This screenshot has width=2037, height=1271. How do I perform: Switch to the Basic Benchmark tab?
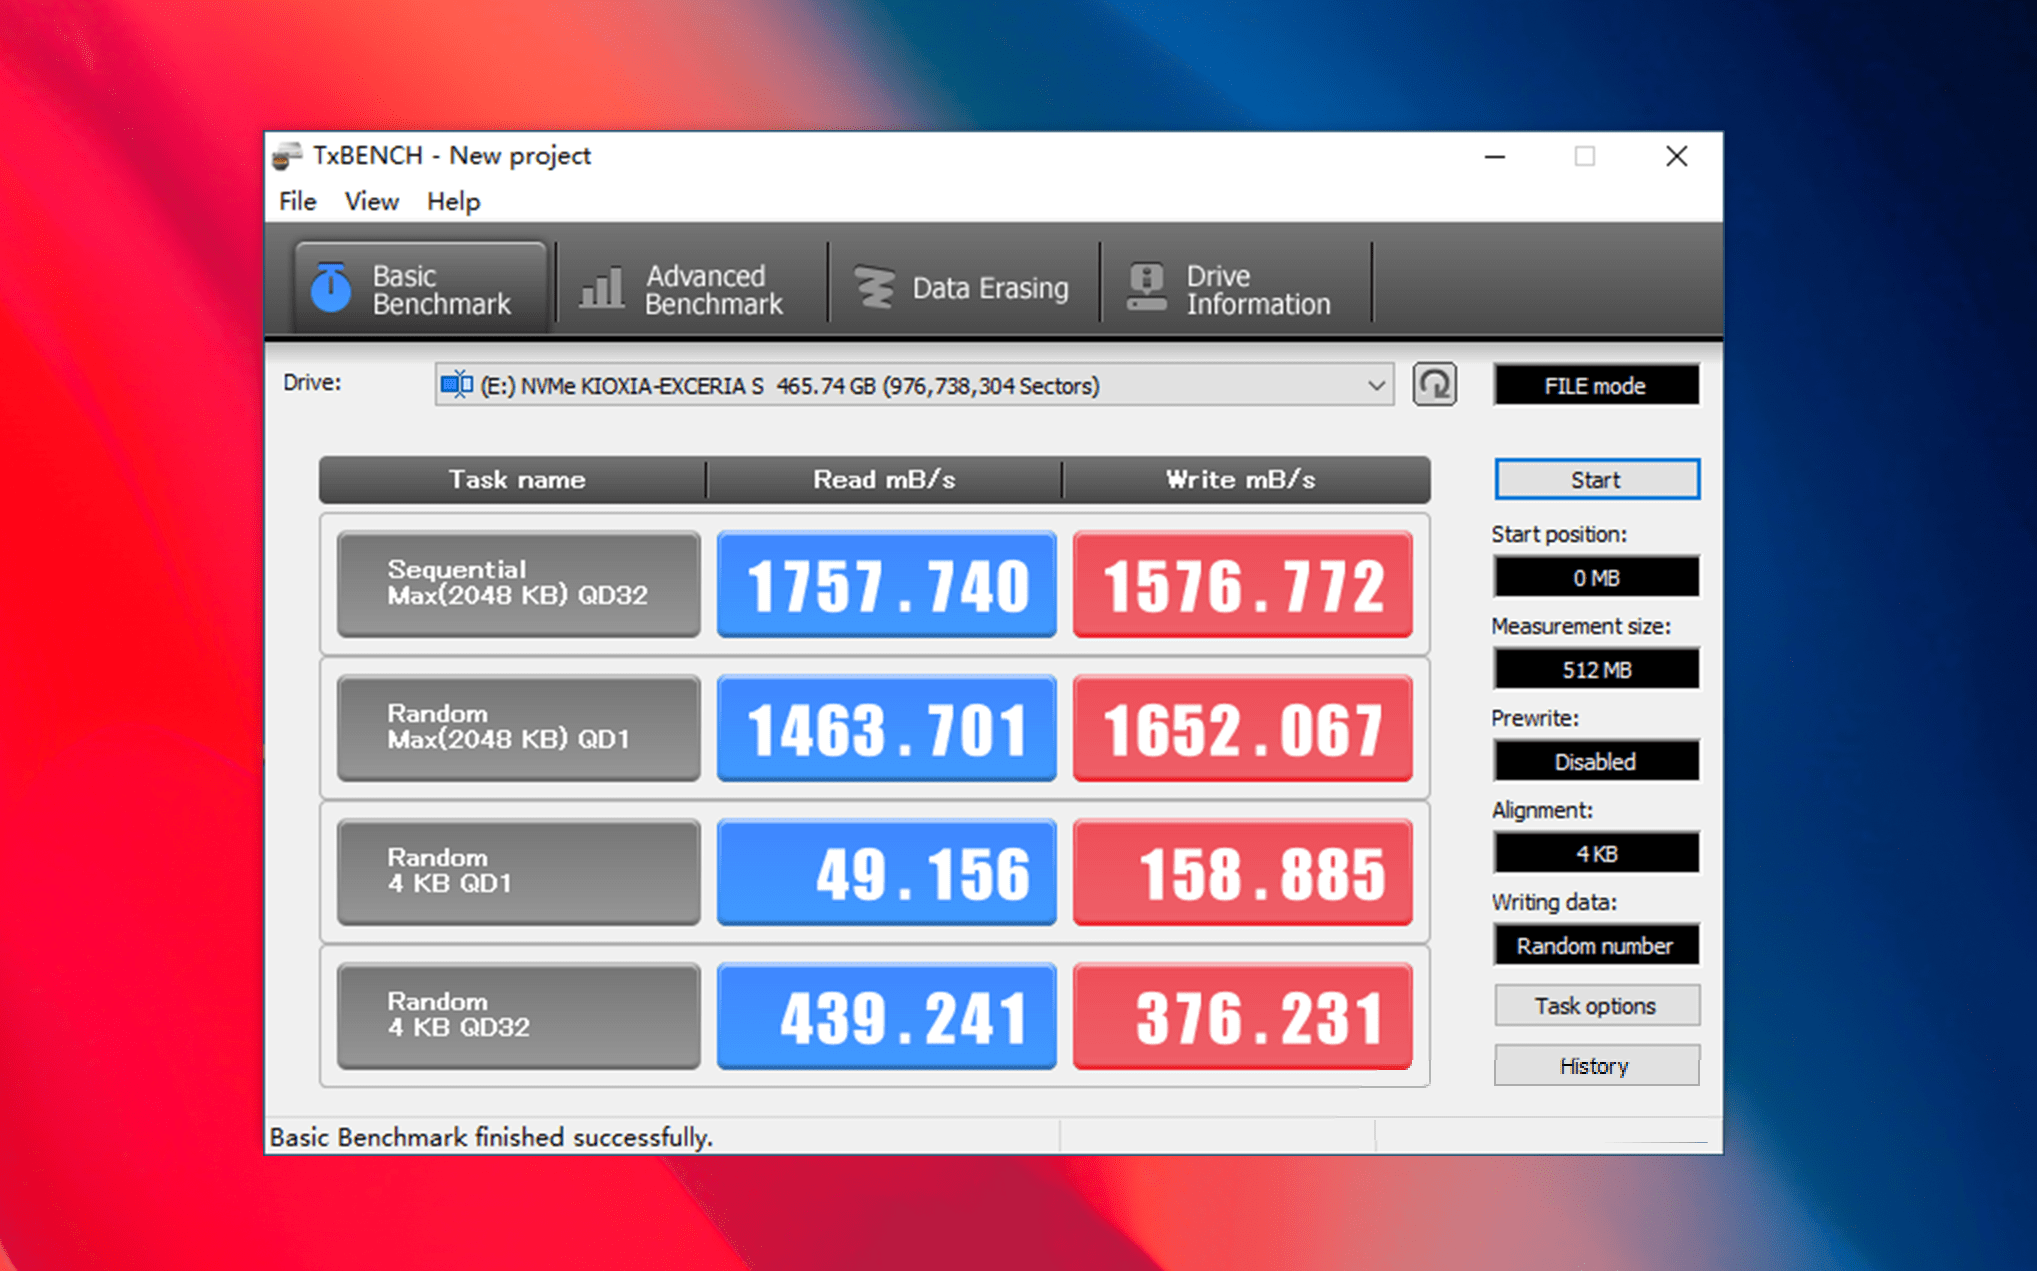pyautogui.click(x=420, y=288)
